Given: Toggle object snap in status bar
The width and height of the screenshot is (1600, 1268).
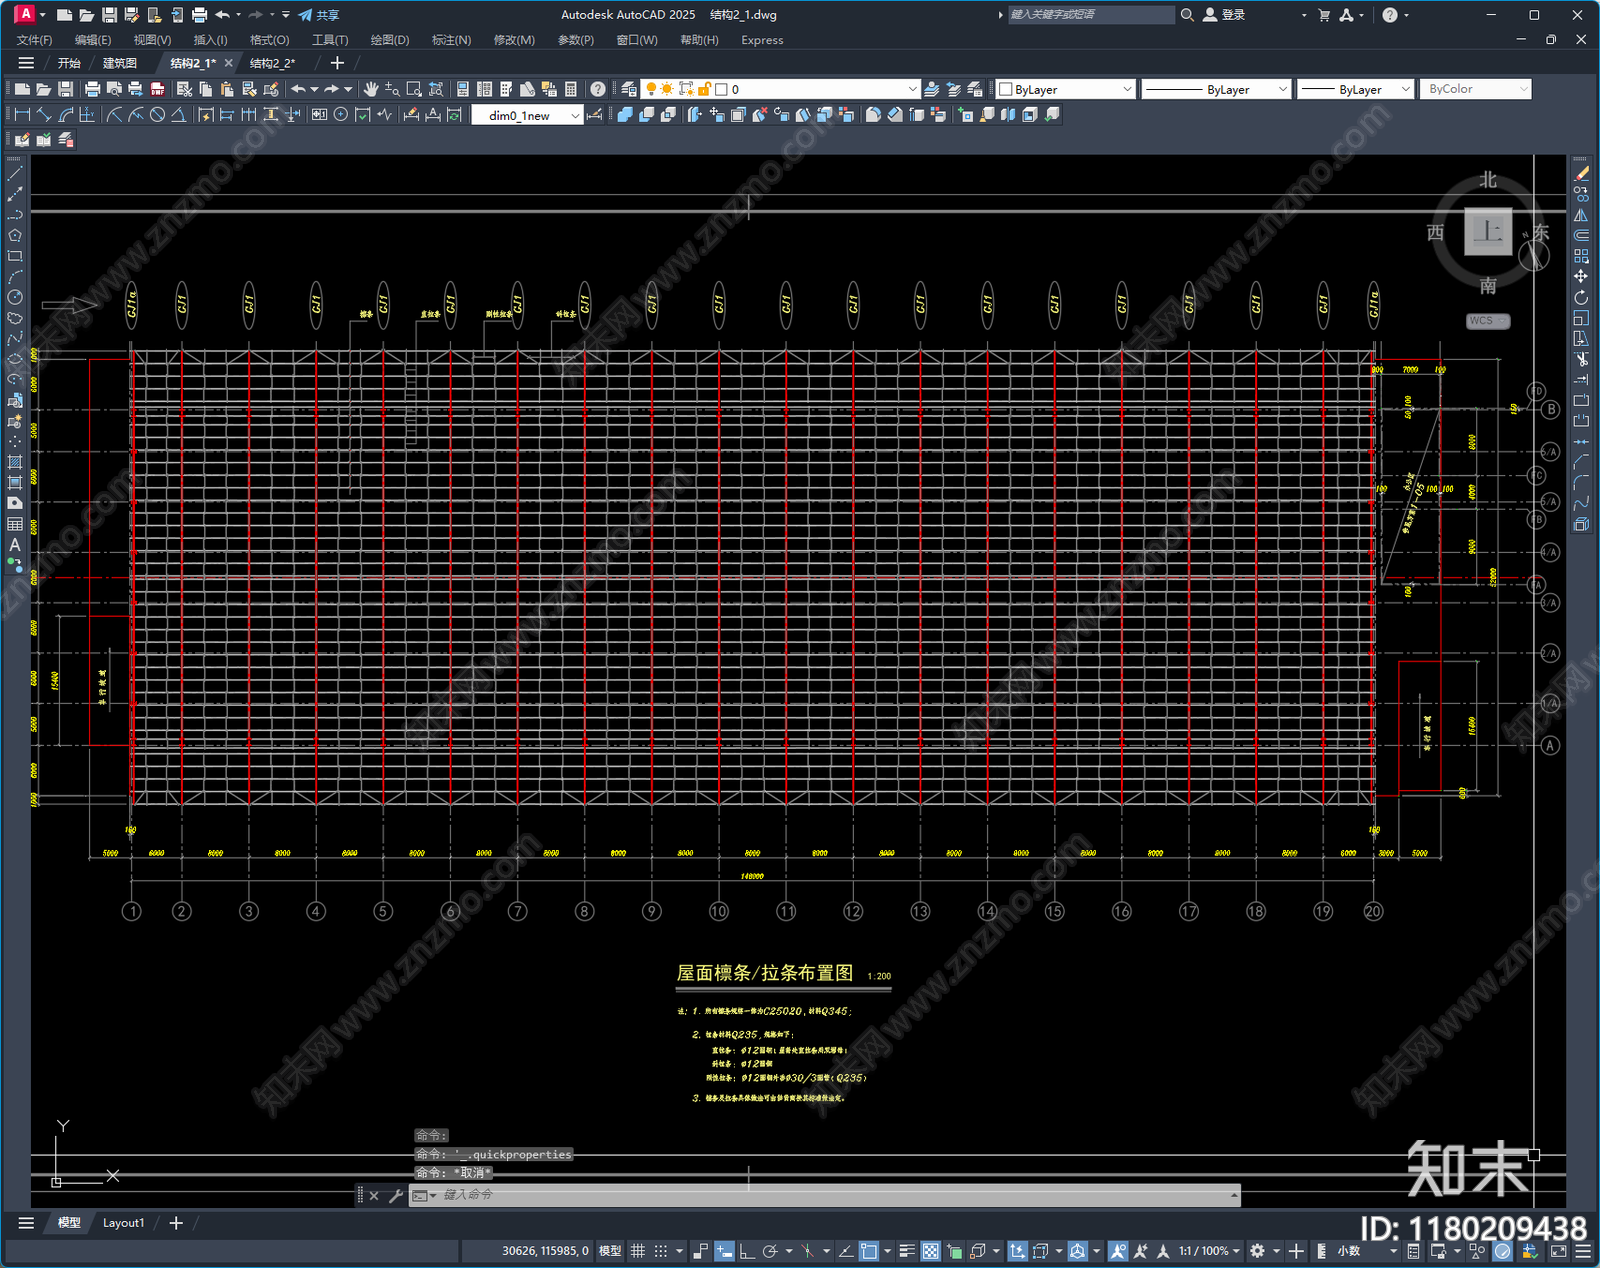Looking at the screenshot, I should (869, 1251).
